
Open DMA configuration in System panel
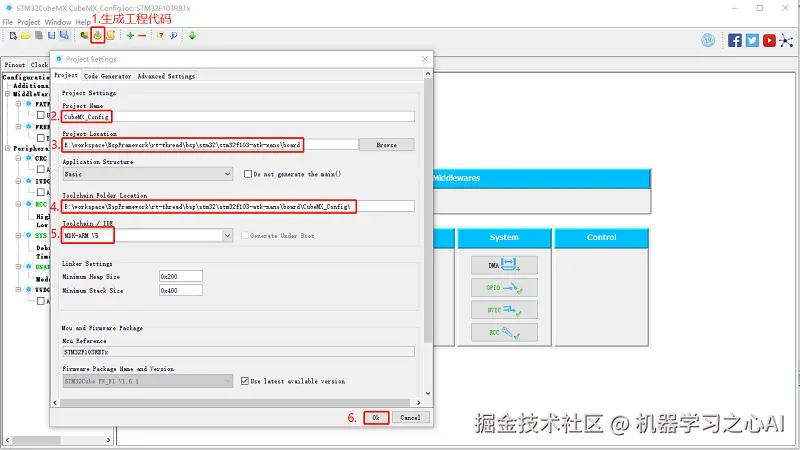(x=504, y=265)
